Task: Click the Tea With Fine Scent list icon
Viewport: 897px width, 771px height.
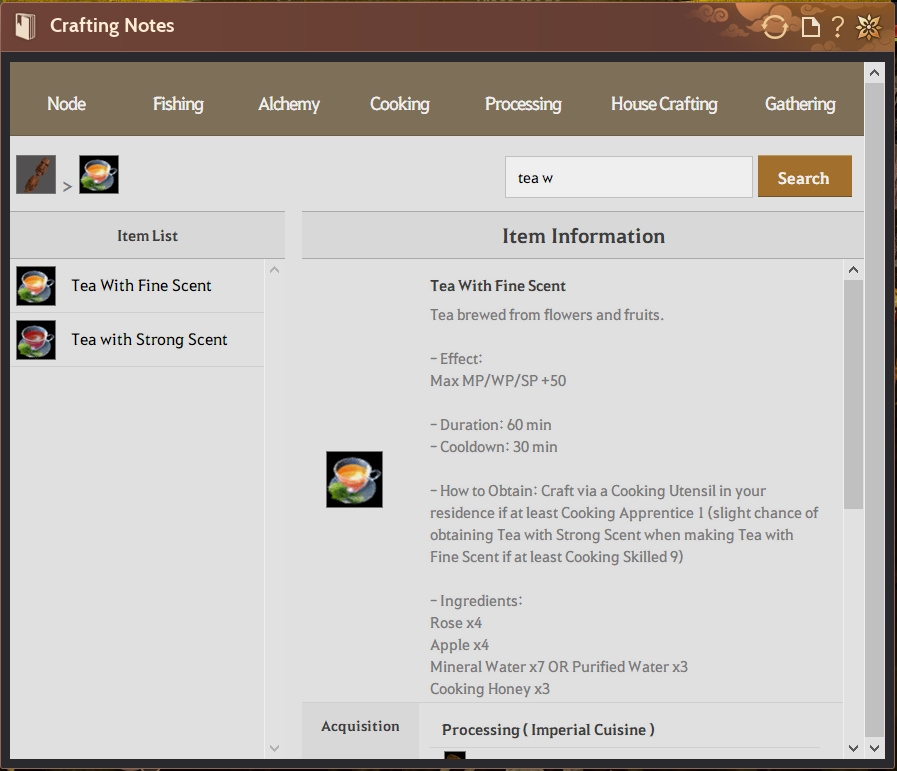Action: [x=36, y=285]
